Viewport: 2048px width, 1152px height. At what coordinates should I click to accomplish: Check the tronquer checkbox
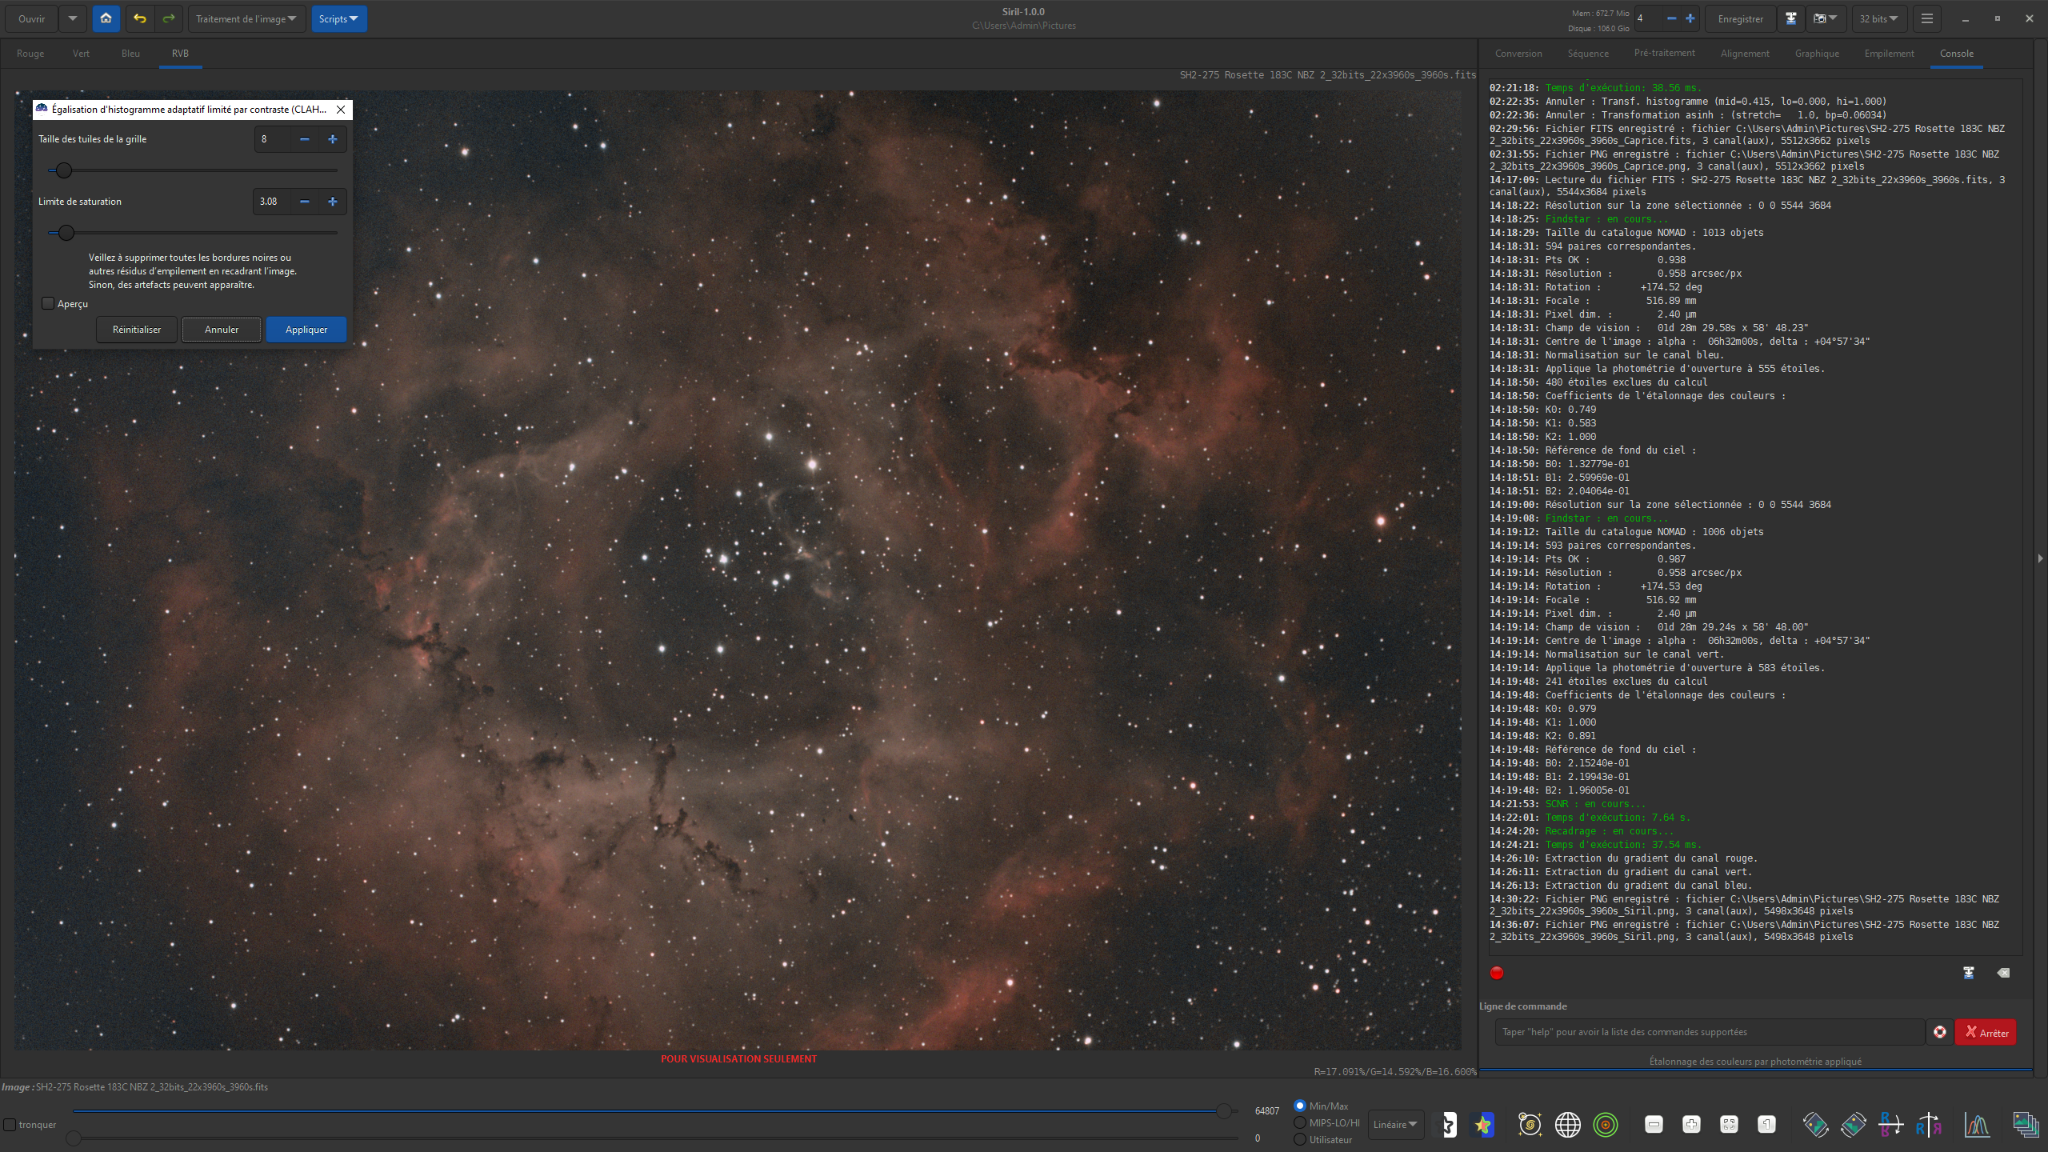click(10, 1124)
